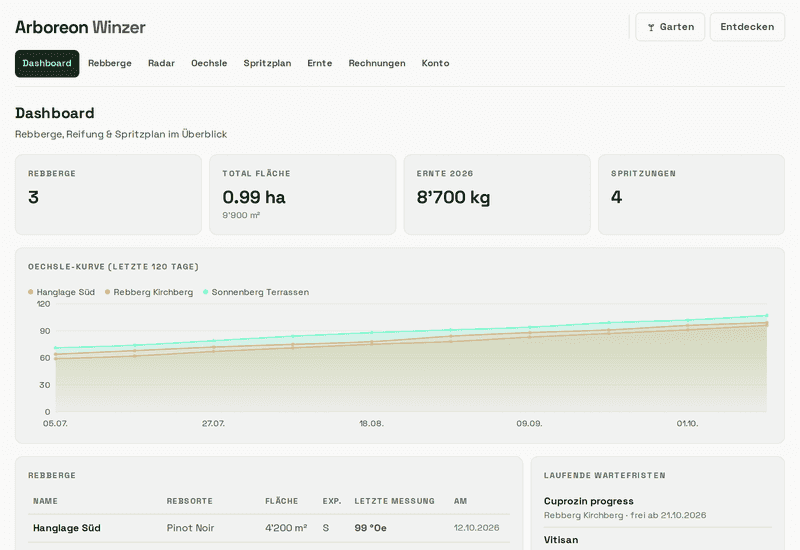Click the Oechsle-Kurve chart heading

coord(113,267)
